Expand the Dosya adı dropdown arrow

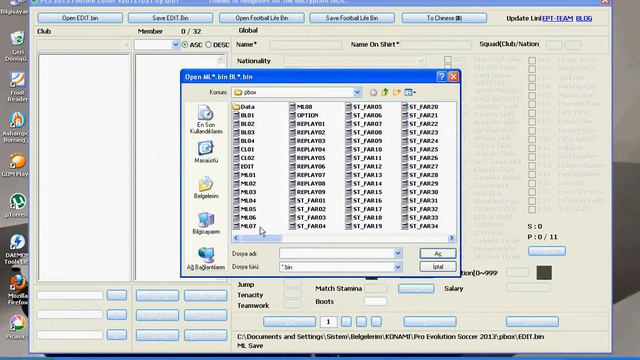(x=398, y=253)
